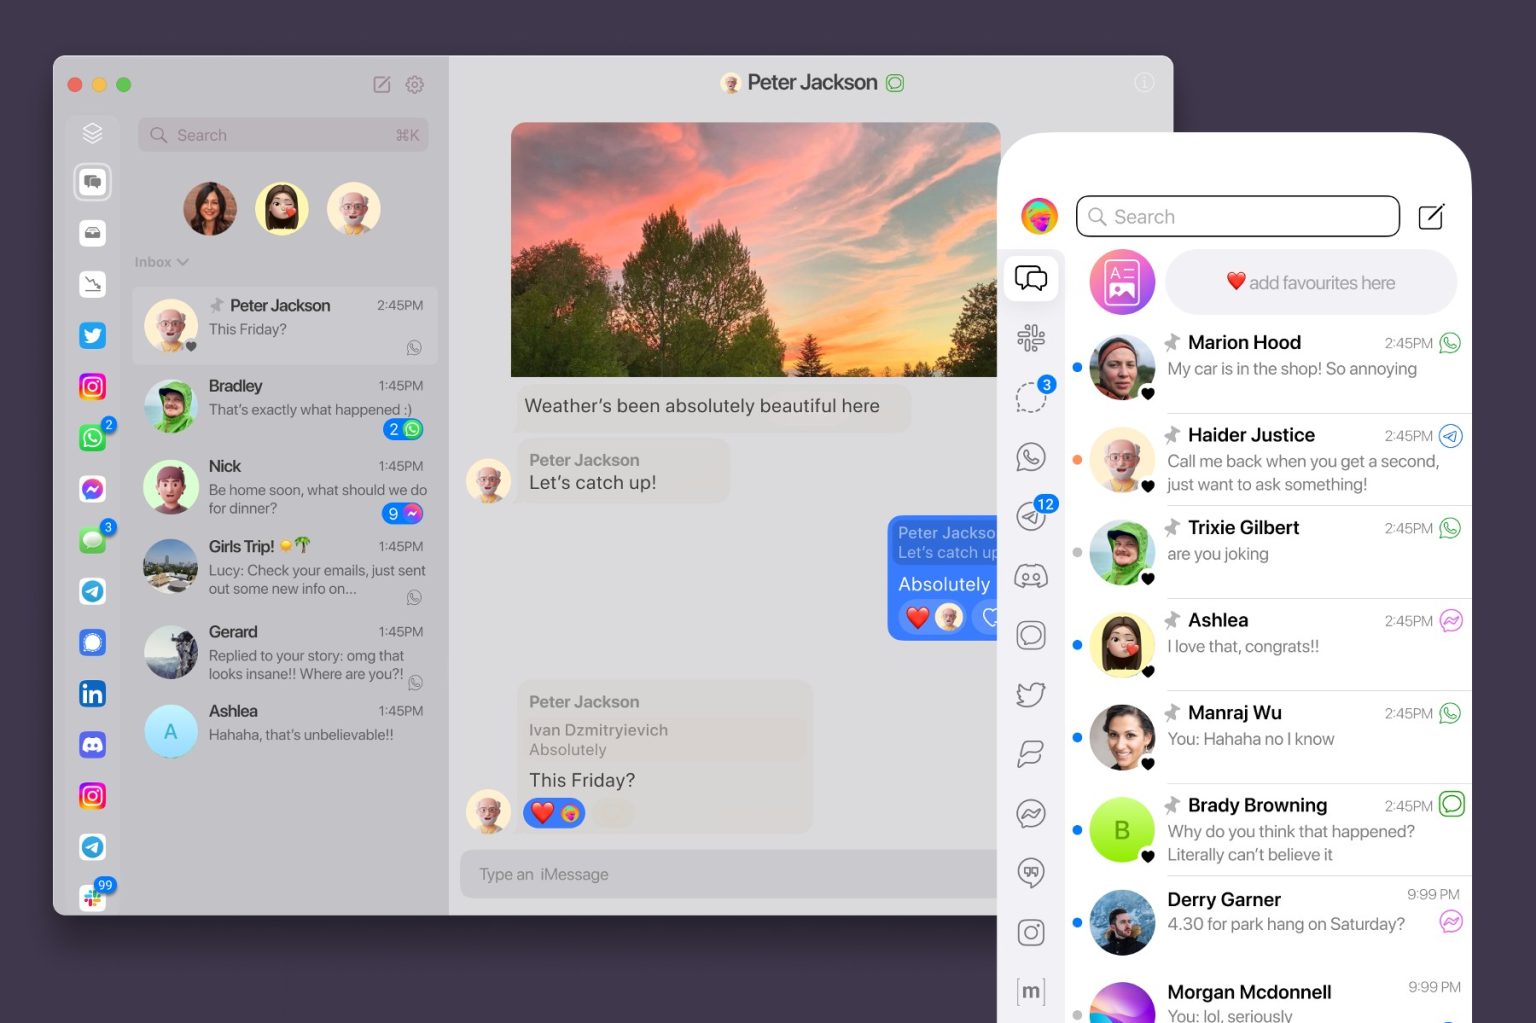Open all inboxes layers icon in desktop sidebar

92,132
